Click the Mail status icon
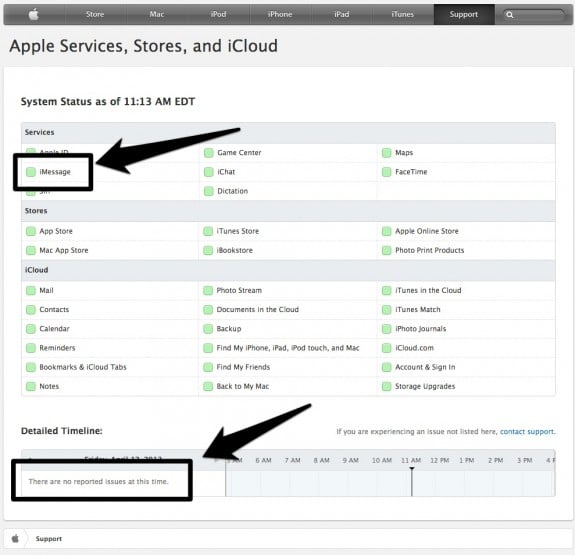This screenshot has width=575, height=555. (x=31, y=291)
